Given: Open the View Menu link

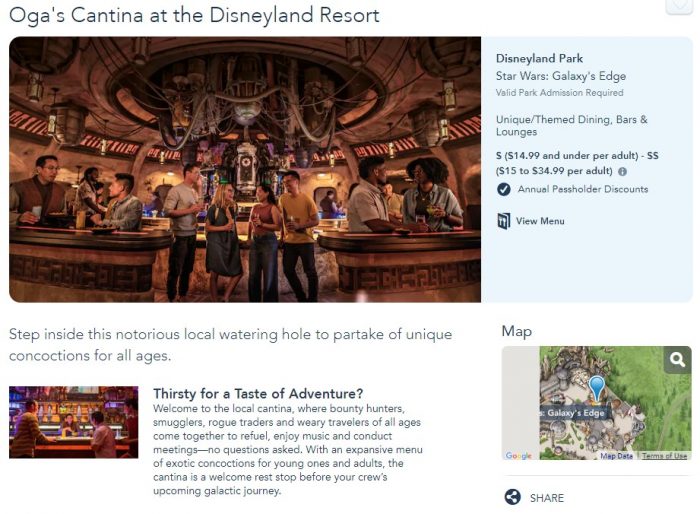Looking at the screenshot, I should click(x=540, y=221).
